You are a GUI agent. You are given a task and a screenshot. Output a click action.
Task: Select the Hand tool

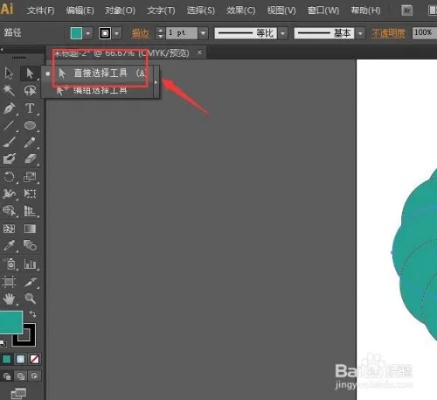coord(9,299)
